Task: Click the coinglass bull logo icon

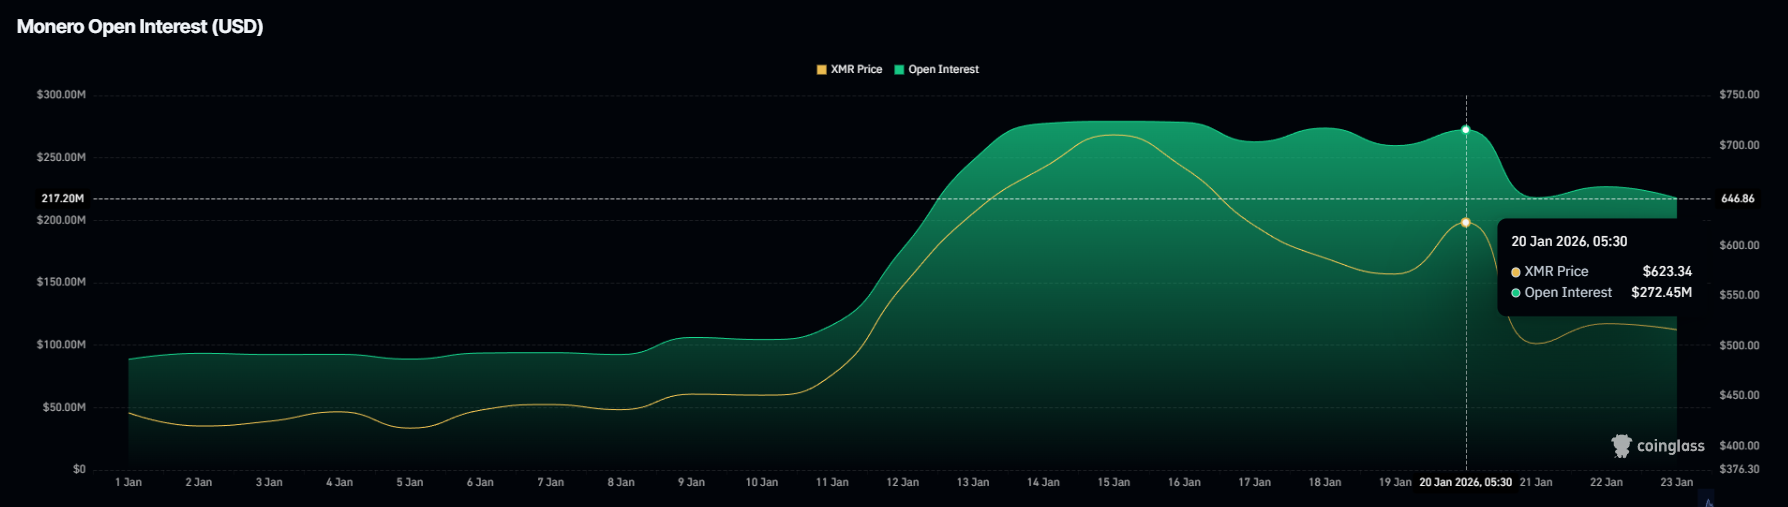Action: [x=1621, y=446]
